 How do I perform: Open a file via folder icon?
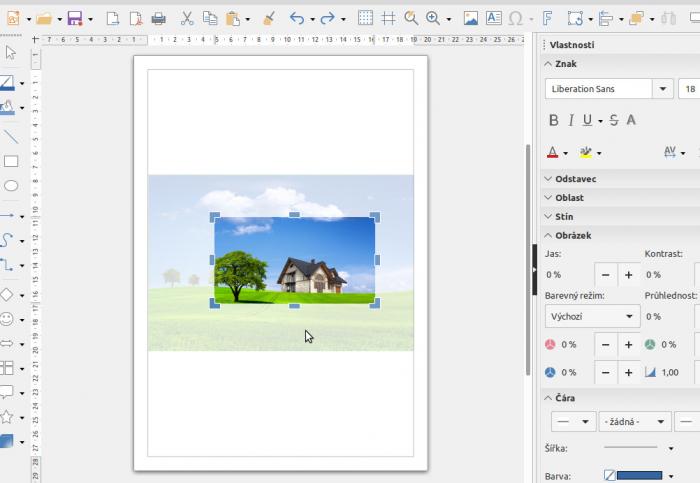(44, 19)
